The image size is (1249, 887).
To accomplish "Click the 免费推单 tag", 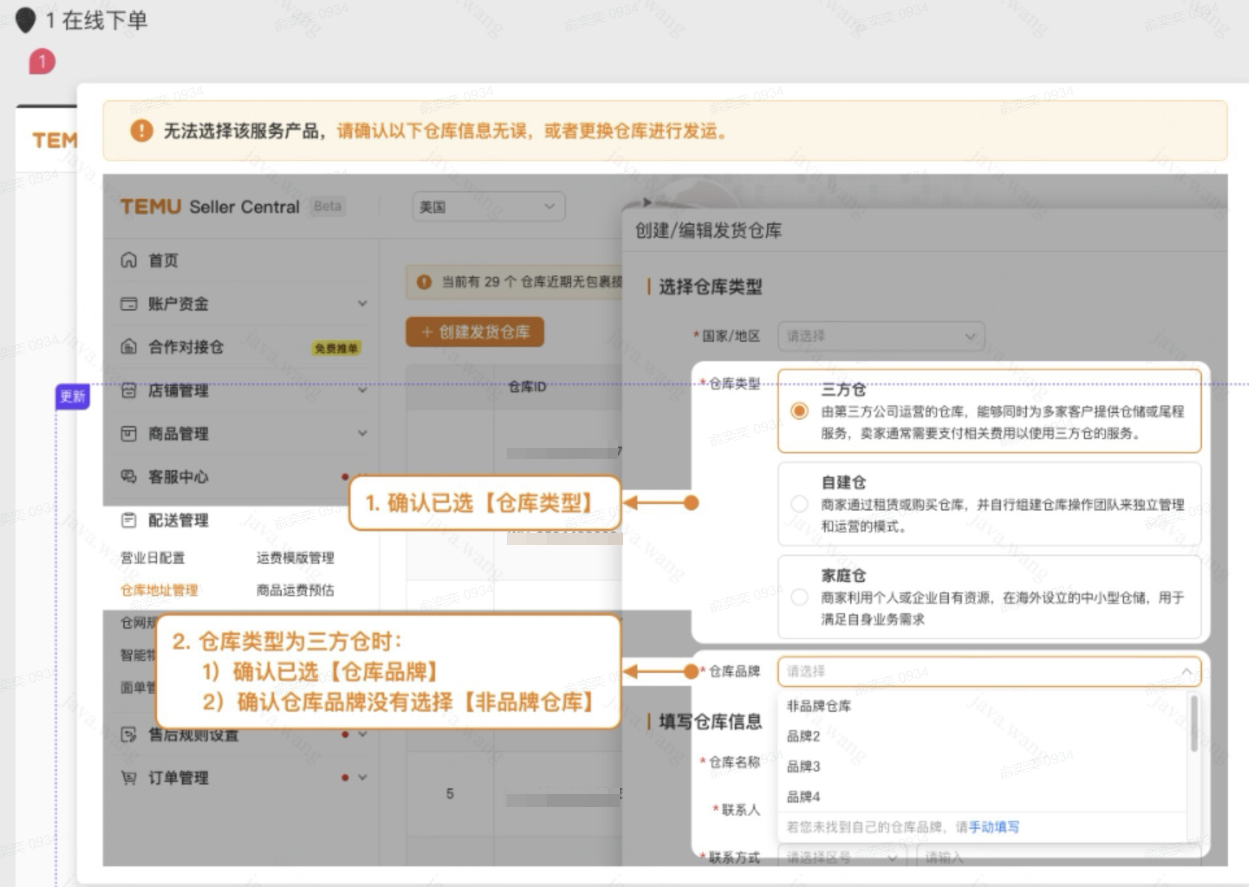I will tap(337, 348).
